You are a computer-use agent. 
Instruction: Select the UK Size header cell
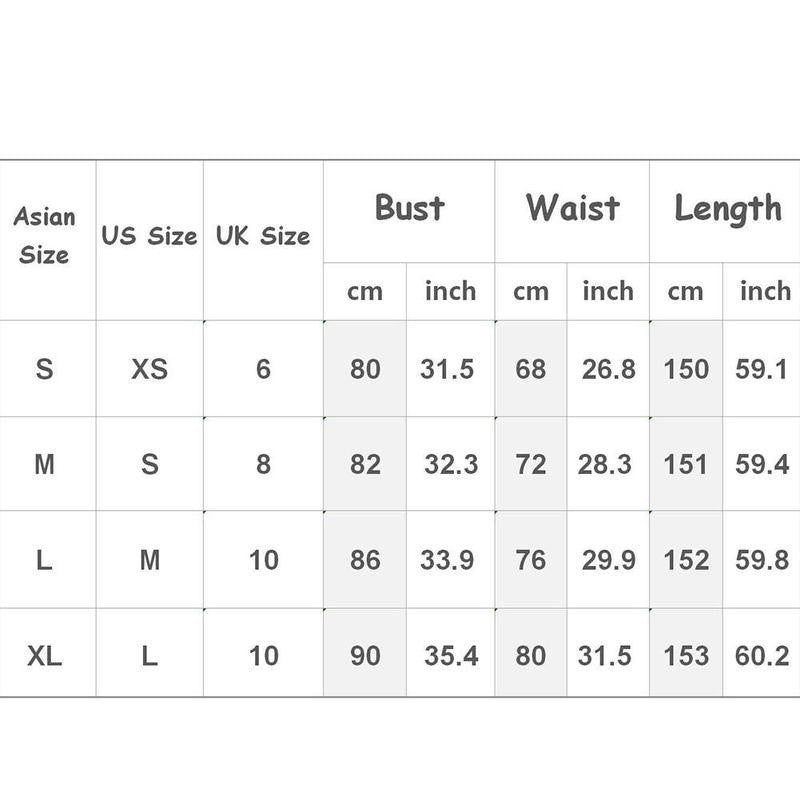coord(263,240)
